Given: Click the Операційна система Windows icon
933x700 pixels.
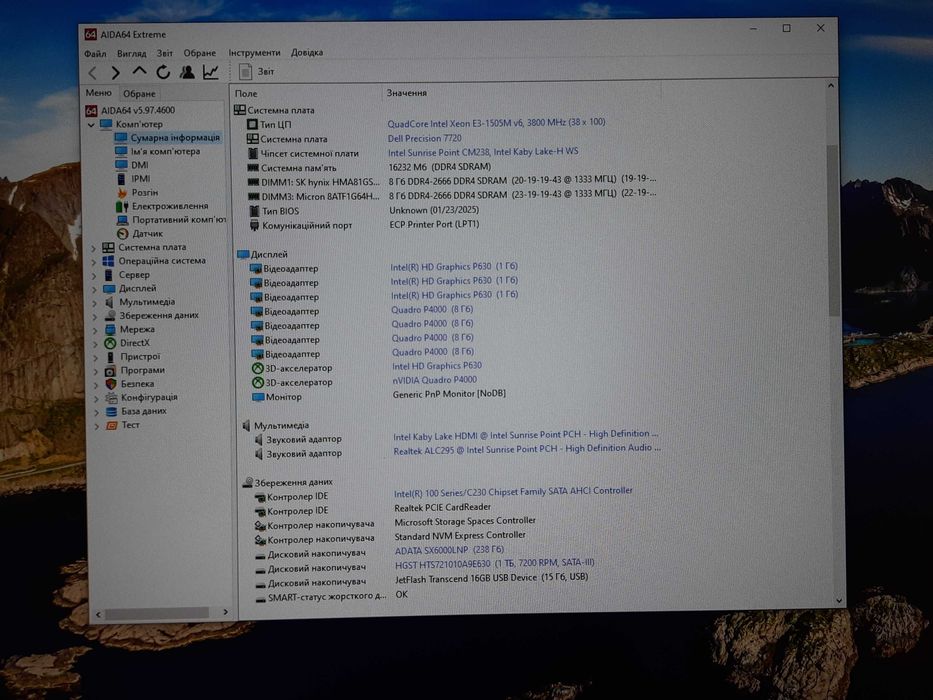Looking at the screenshot, I should coord(108,261).
